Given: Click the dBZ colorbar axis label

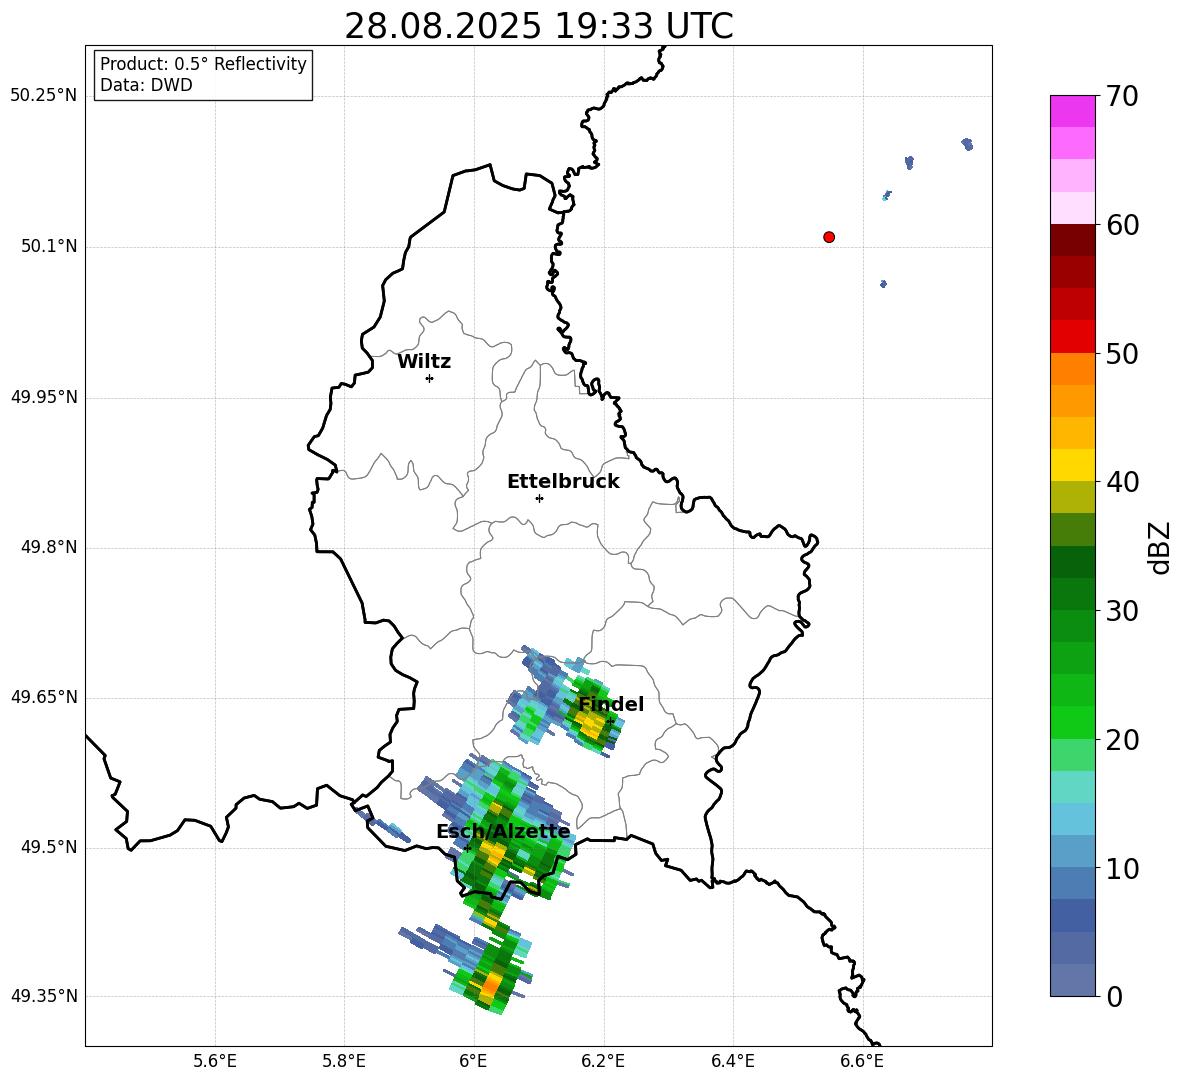Looking at the screenshot, I should coord(1159,547).
